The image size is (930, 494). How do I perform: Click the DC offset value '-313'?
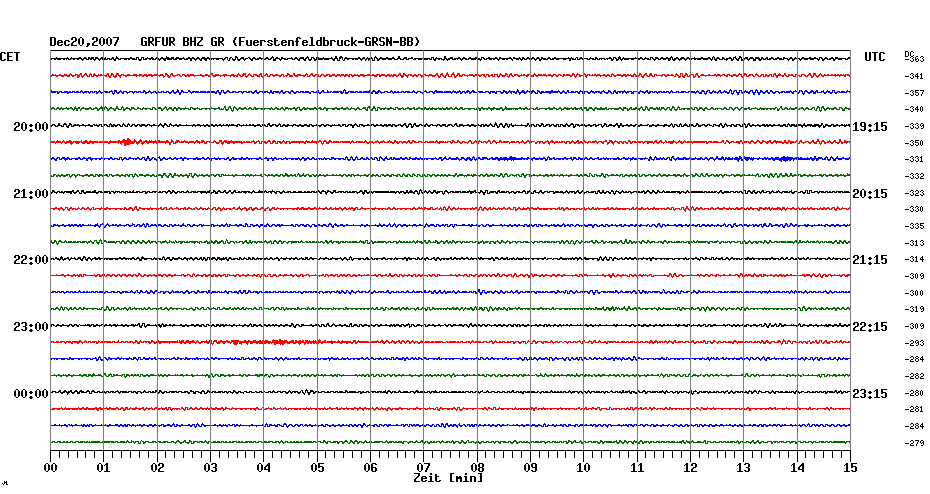point(914,243)
